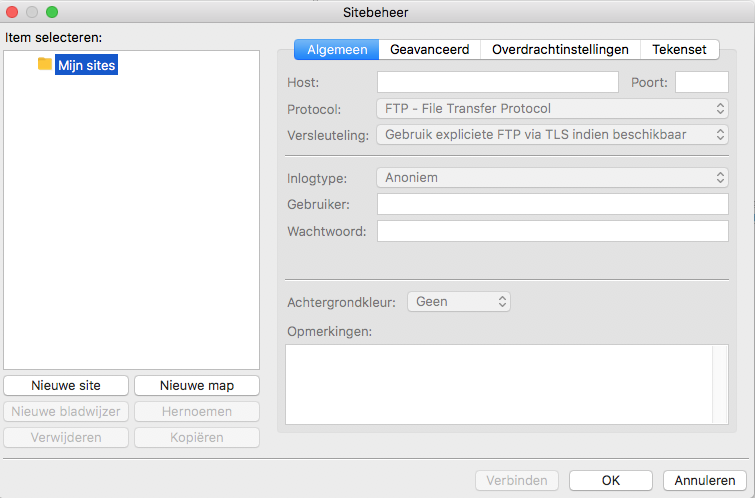
Task: Open the Protocol dropdown
Action: click(x=552, y=109)
